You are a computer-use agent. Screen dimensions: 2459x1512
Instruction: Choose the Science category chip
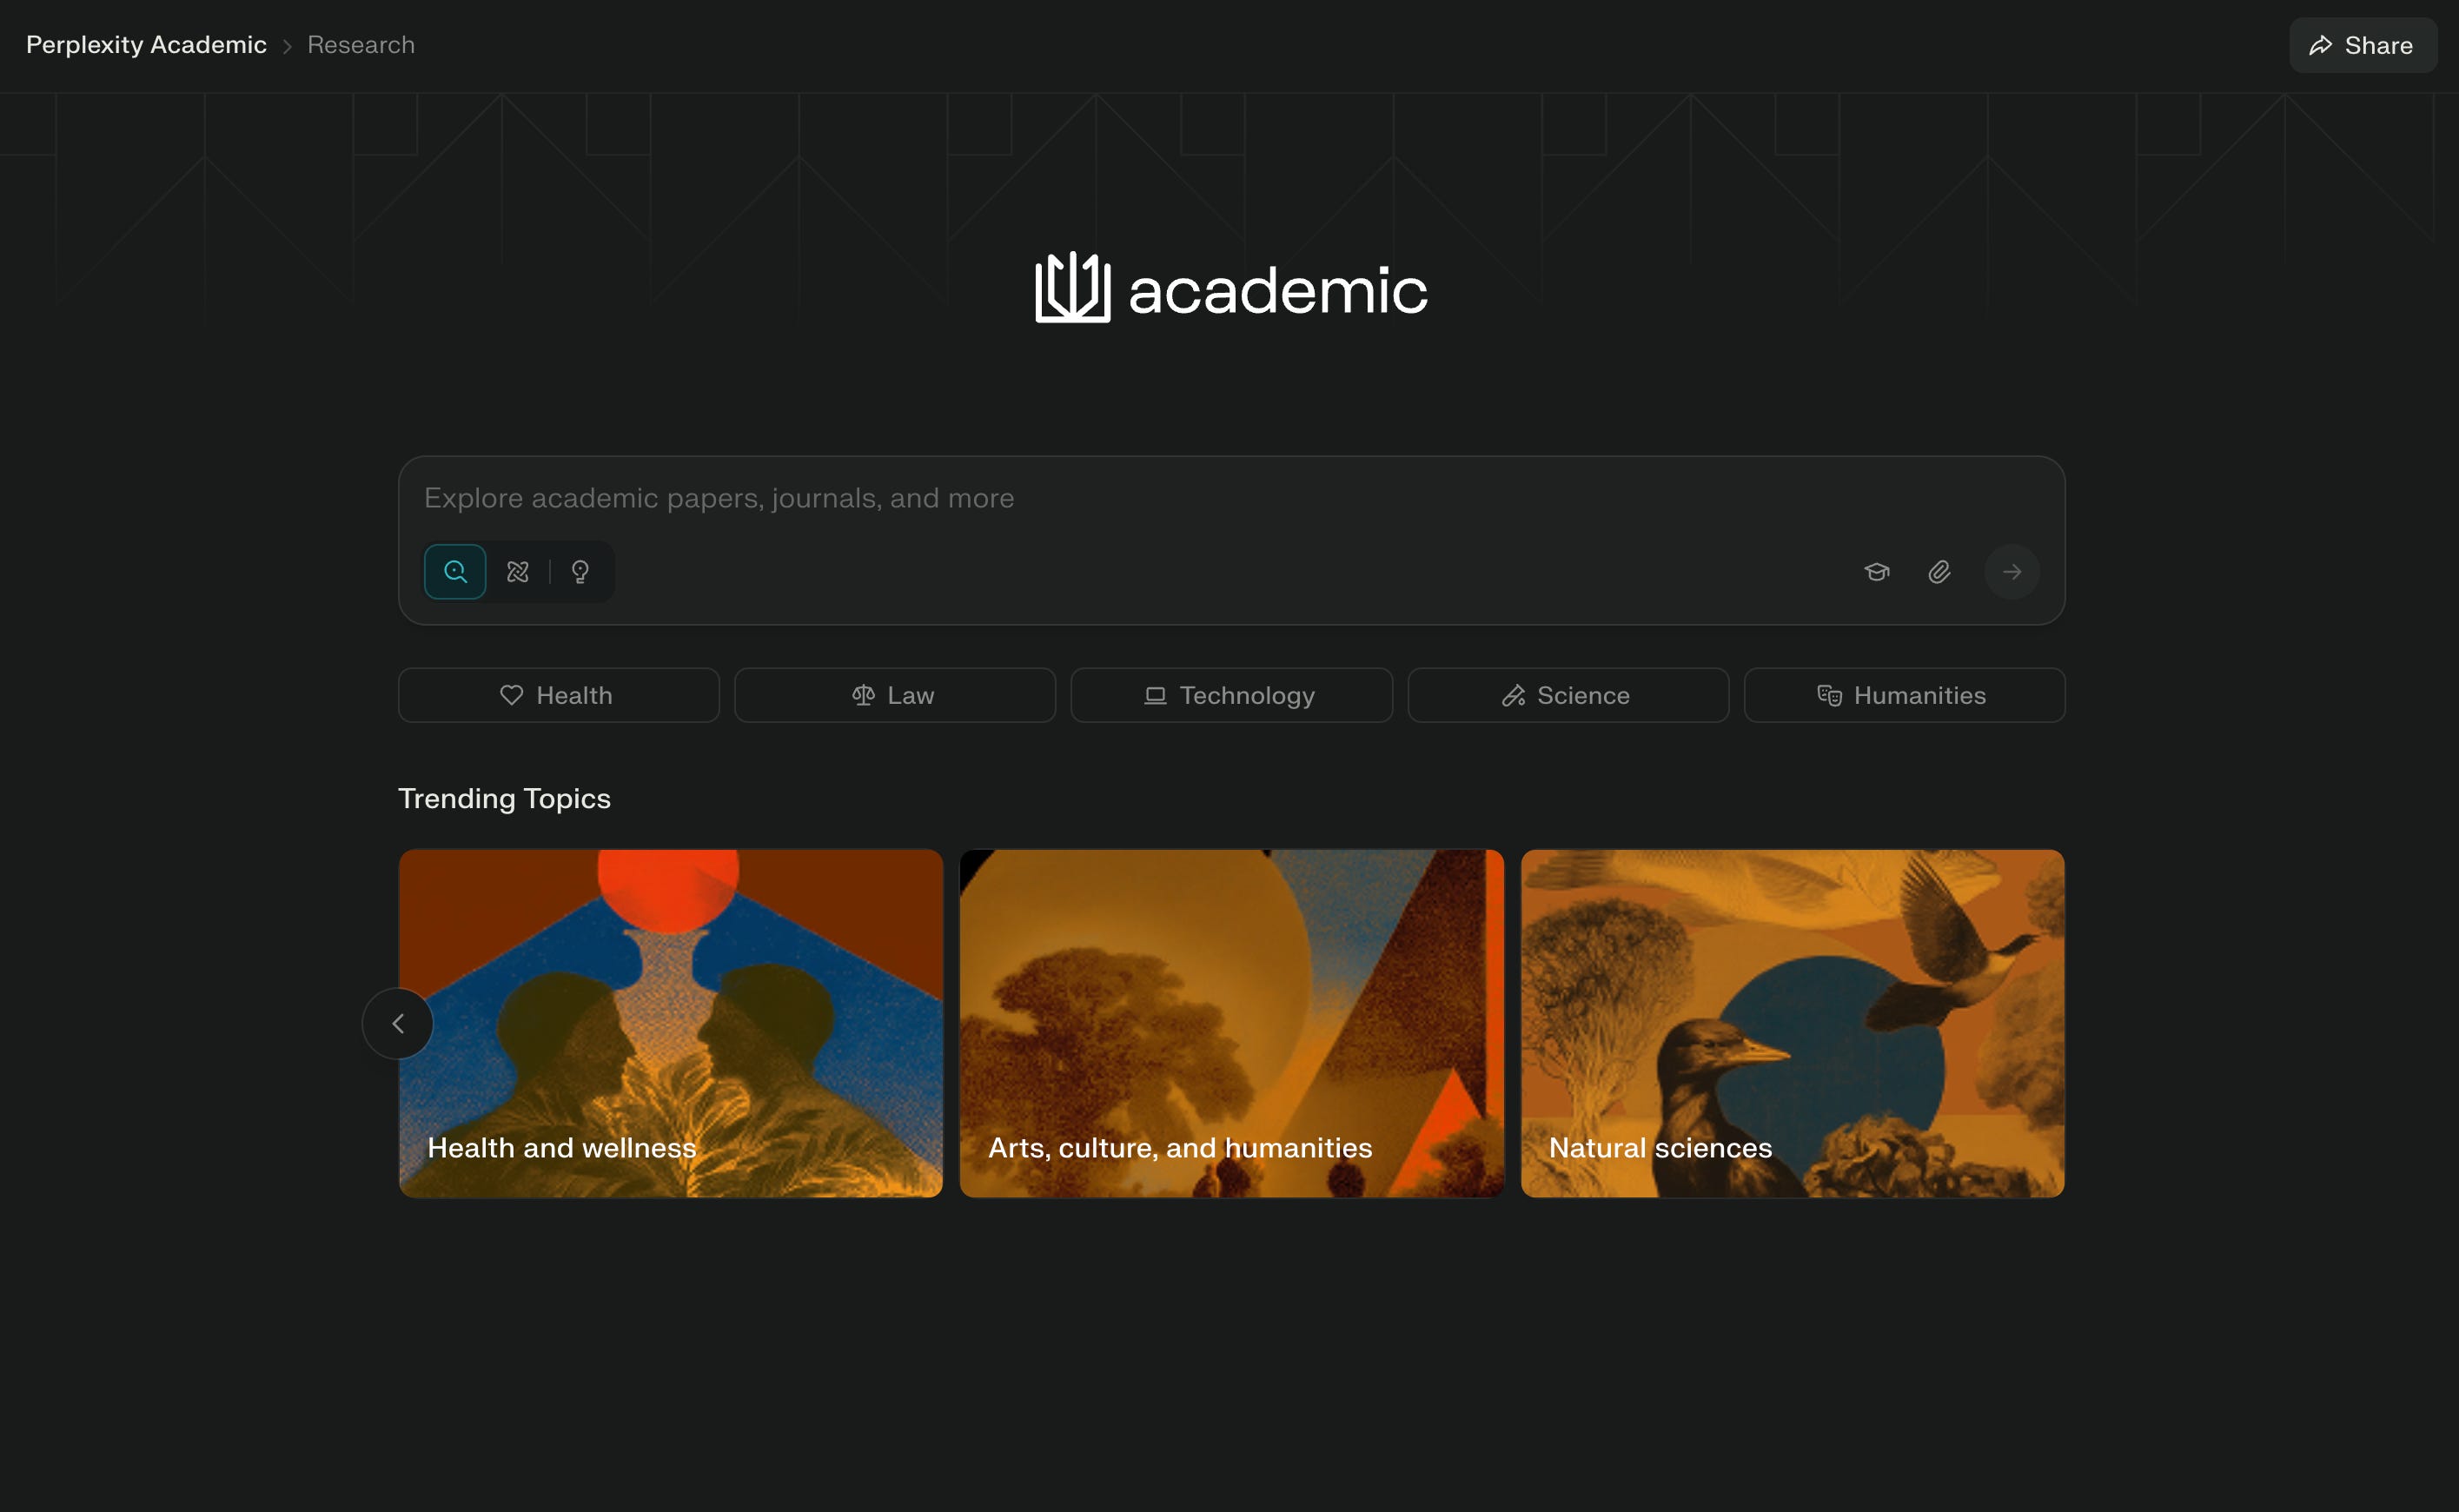click(1567, 695)
